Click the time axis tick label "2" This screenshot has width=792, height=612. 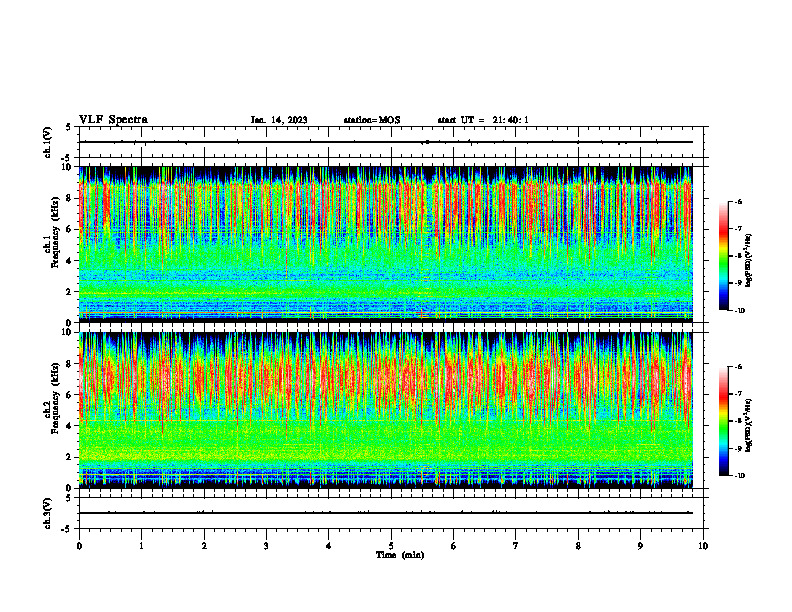204,546
